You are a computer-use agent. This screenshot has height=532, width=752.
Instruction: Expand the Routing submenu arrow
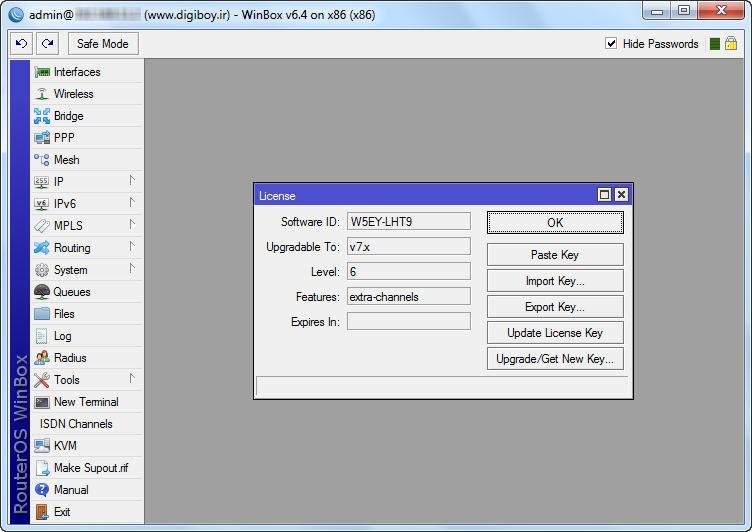(132, 247)
